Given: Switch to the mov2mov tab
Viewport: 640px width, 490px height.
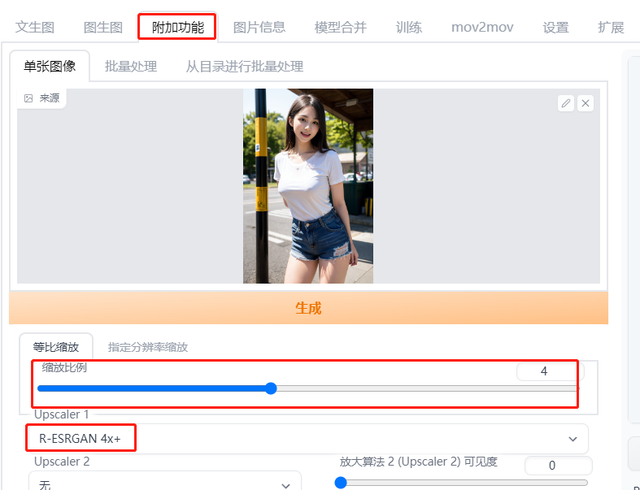Looking at the screenshot, I should (482, 27).
